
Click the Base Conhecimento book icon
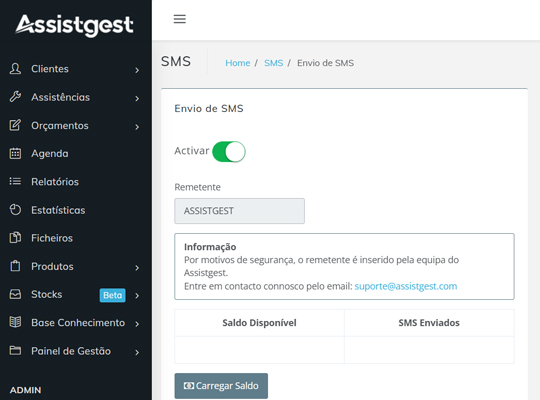[15, 322]
